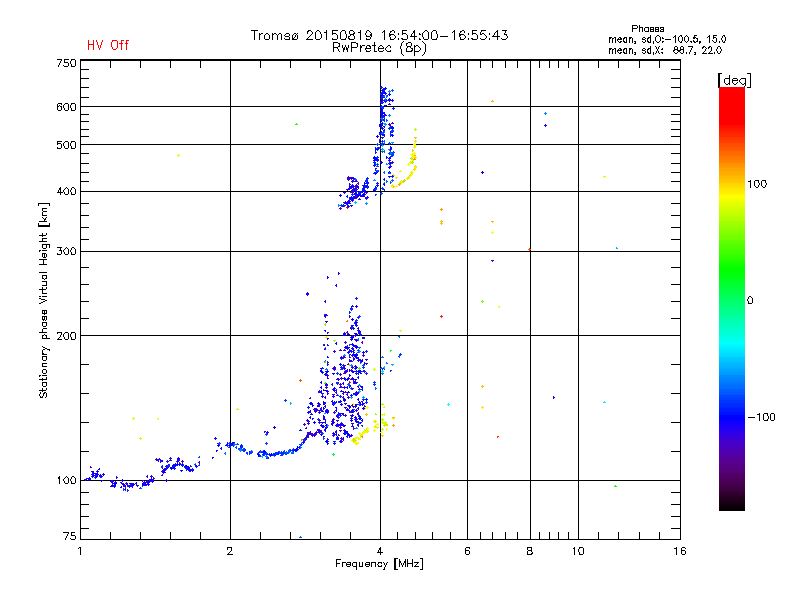Viewport: 800px width, 600px height.
Task: Click the y-axis tick label "500"
Action: [66, 145]
